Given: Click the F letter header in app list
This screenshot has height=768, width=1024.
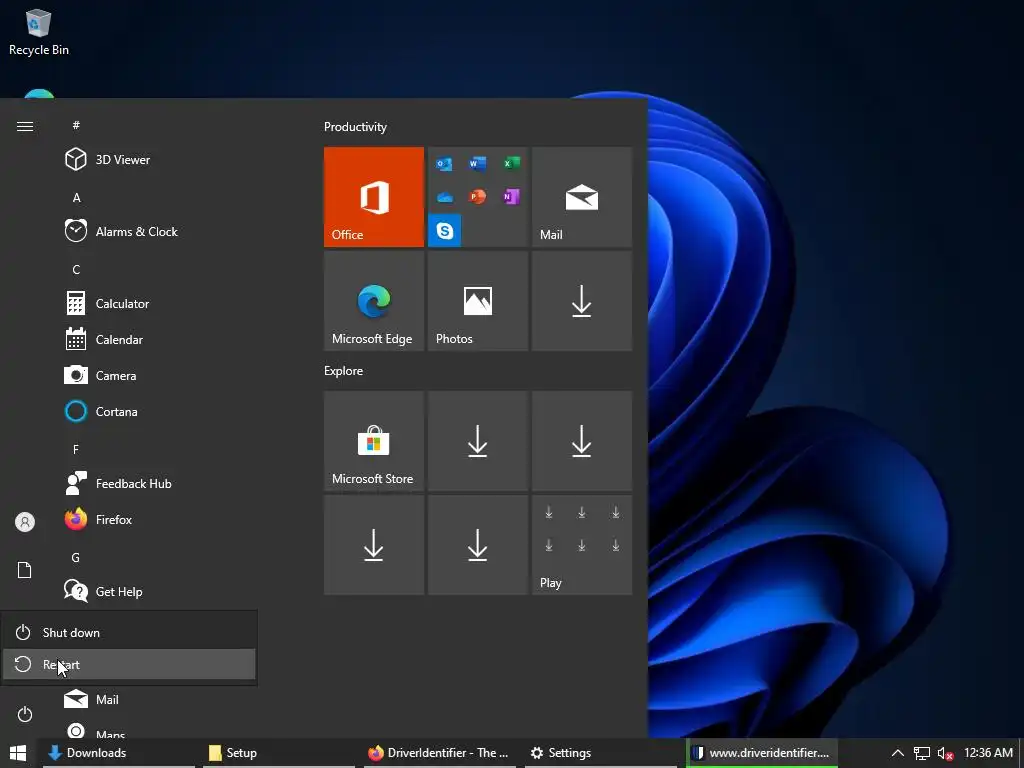Looking at the screenshot, I should pyautogui.click(x=76, y=449).
